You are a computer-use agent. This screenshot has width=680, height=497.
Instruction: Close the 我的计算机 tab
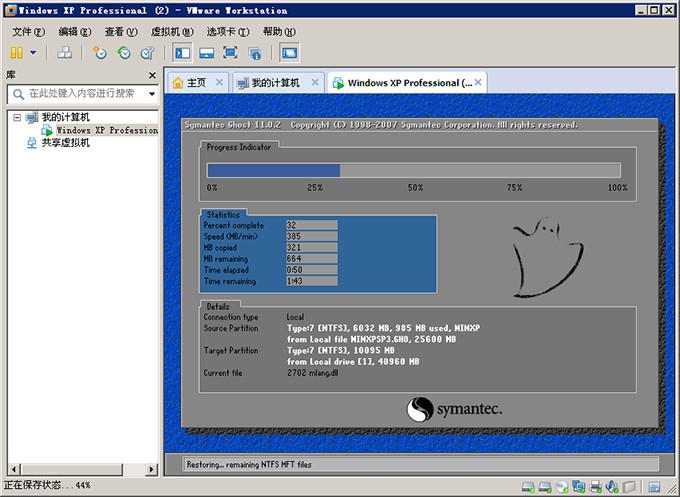click(315, 82)
